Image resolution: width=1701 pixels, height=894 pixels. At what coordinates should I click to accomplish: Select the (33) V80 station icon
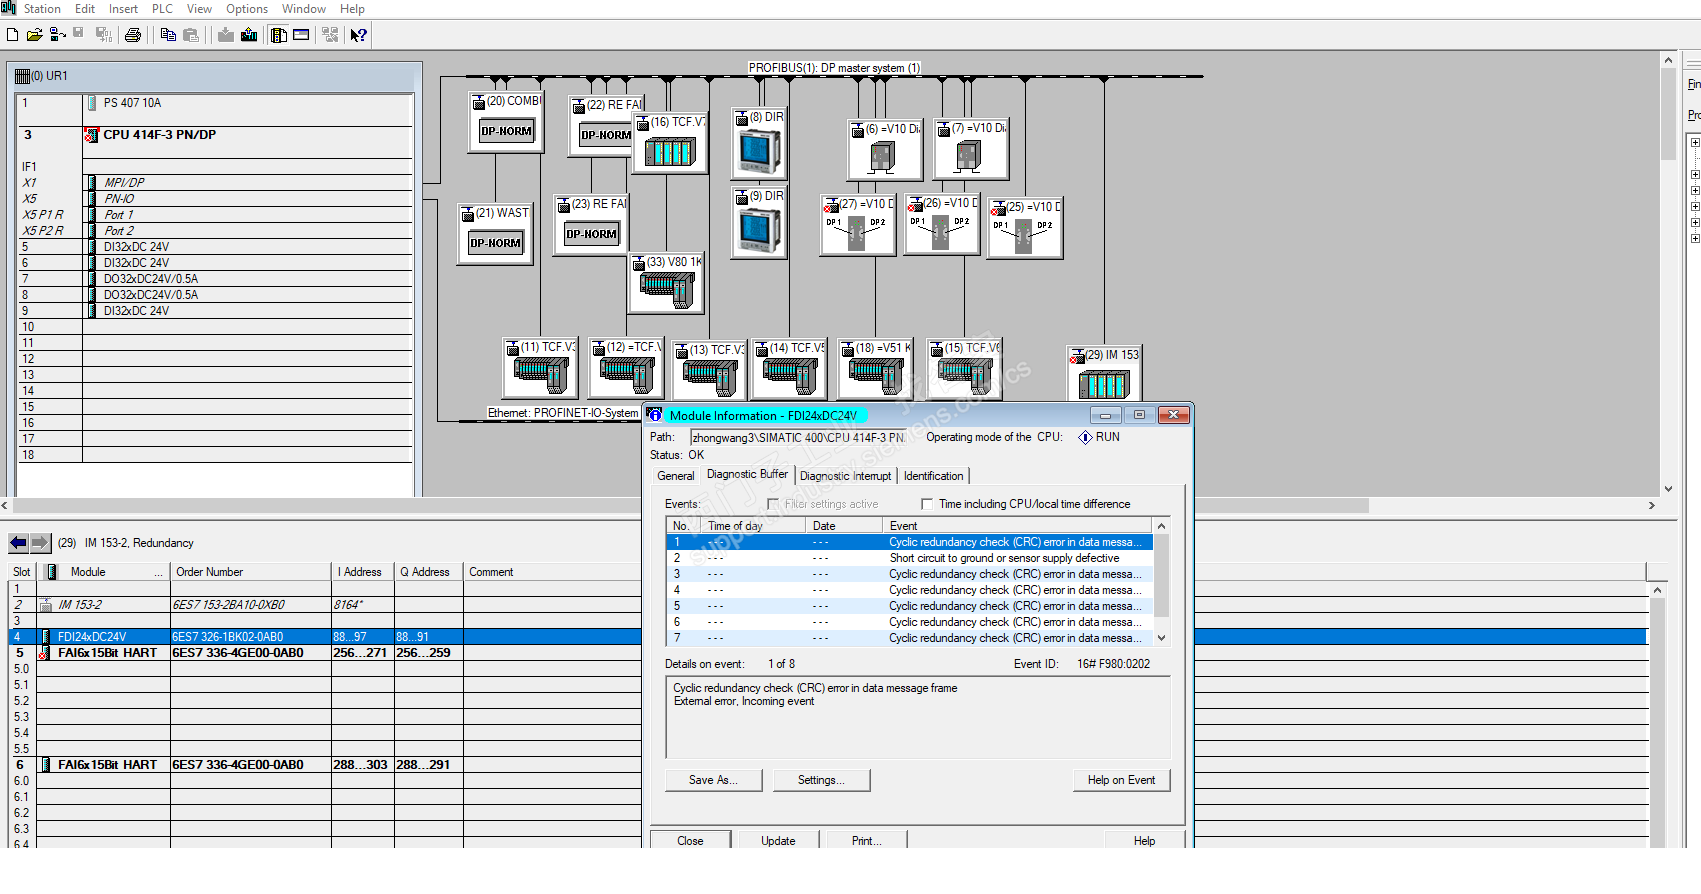(x=667, y=283)
